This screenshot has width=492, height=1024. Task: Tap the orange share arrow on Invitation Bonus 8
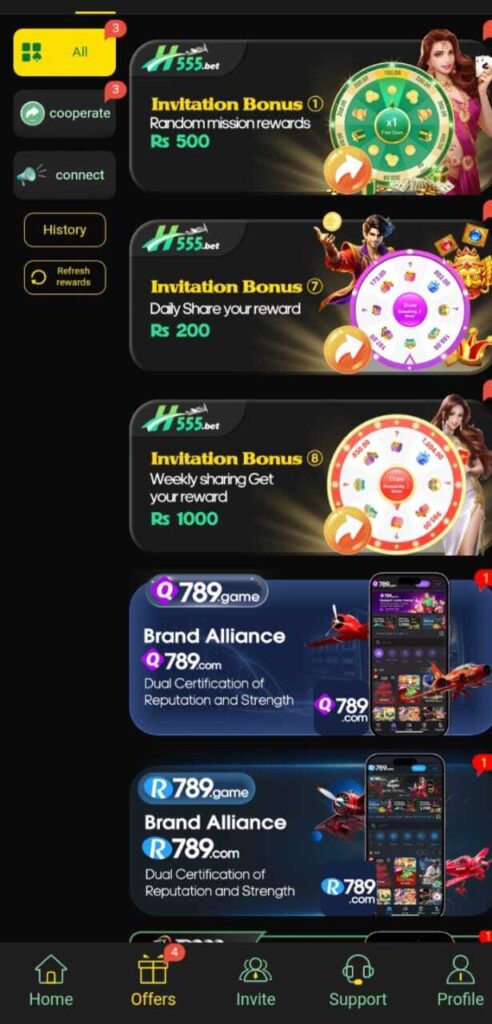coord(347,530)
